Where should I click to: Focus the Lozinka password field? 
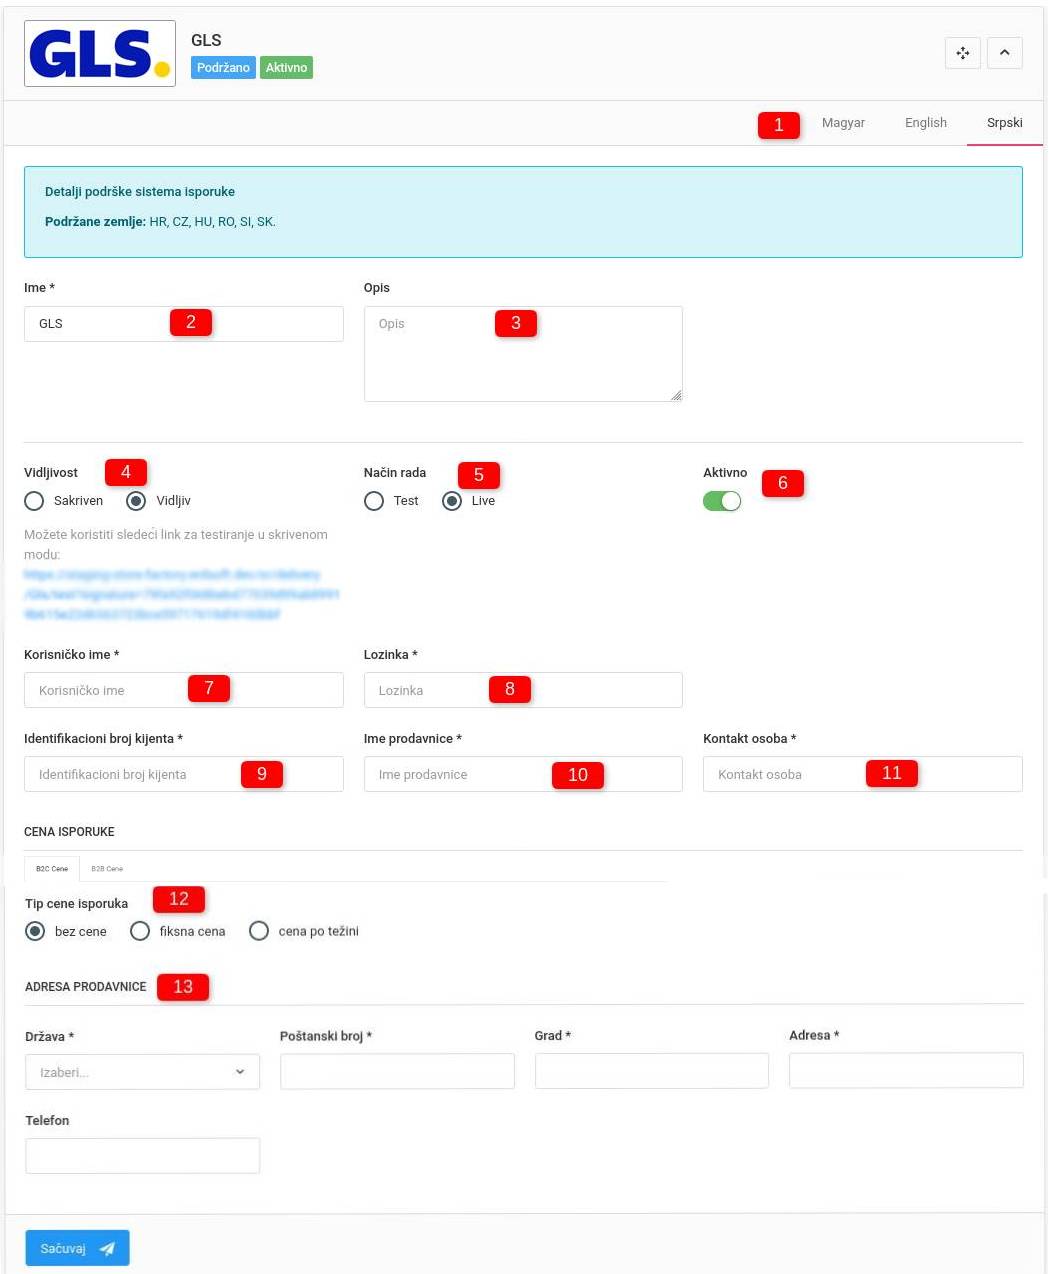click(523, 690)
